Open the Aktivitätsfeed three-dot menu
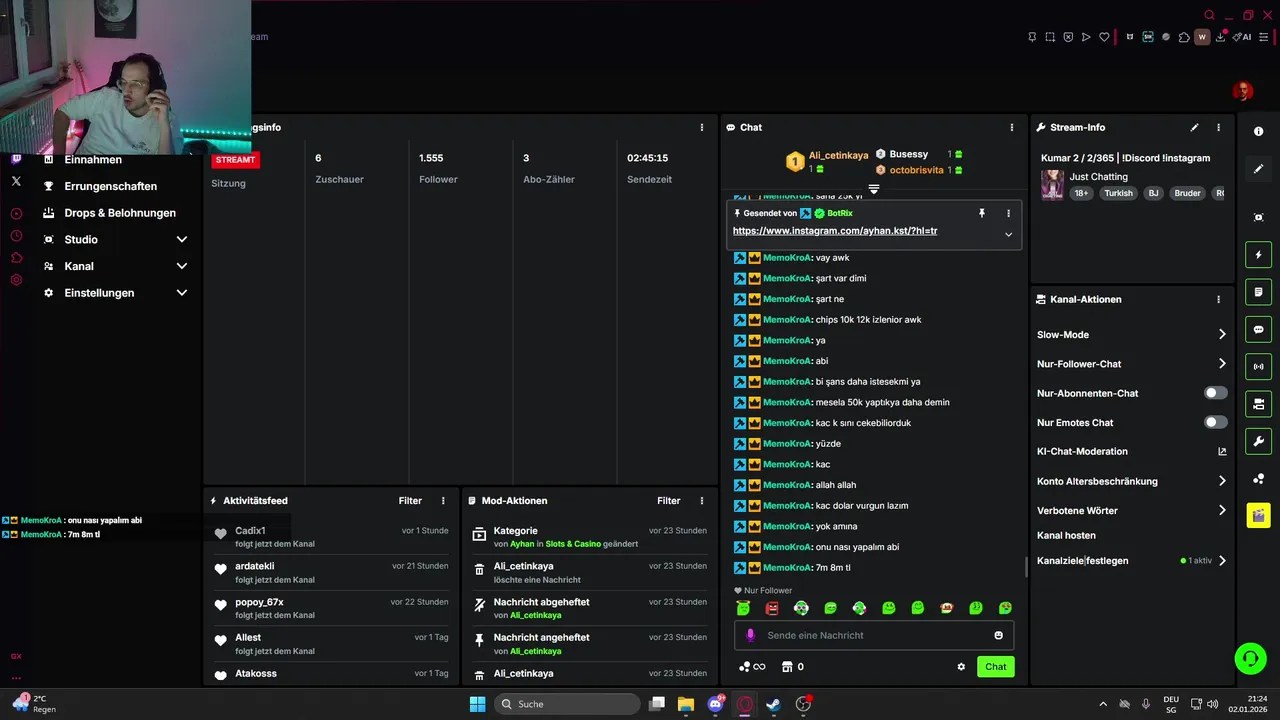Screen dimensions: 1280x720 [443, 501]
